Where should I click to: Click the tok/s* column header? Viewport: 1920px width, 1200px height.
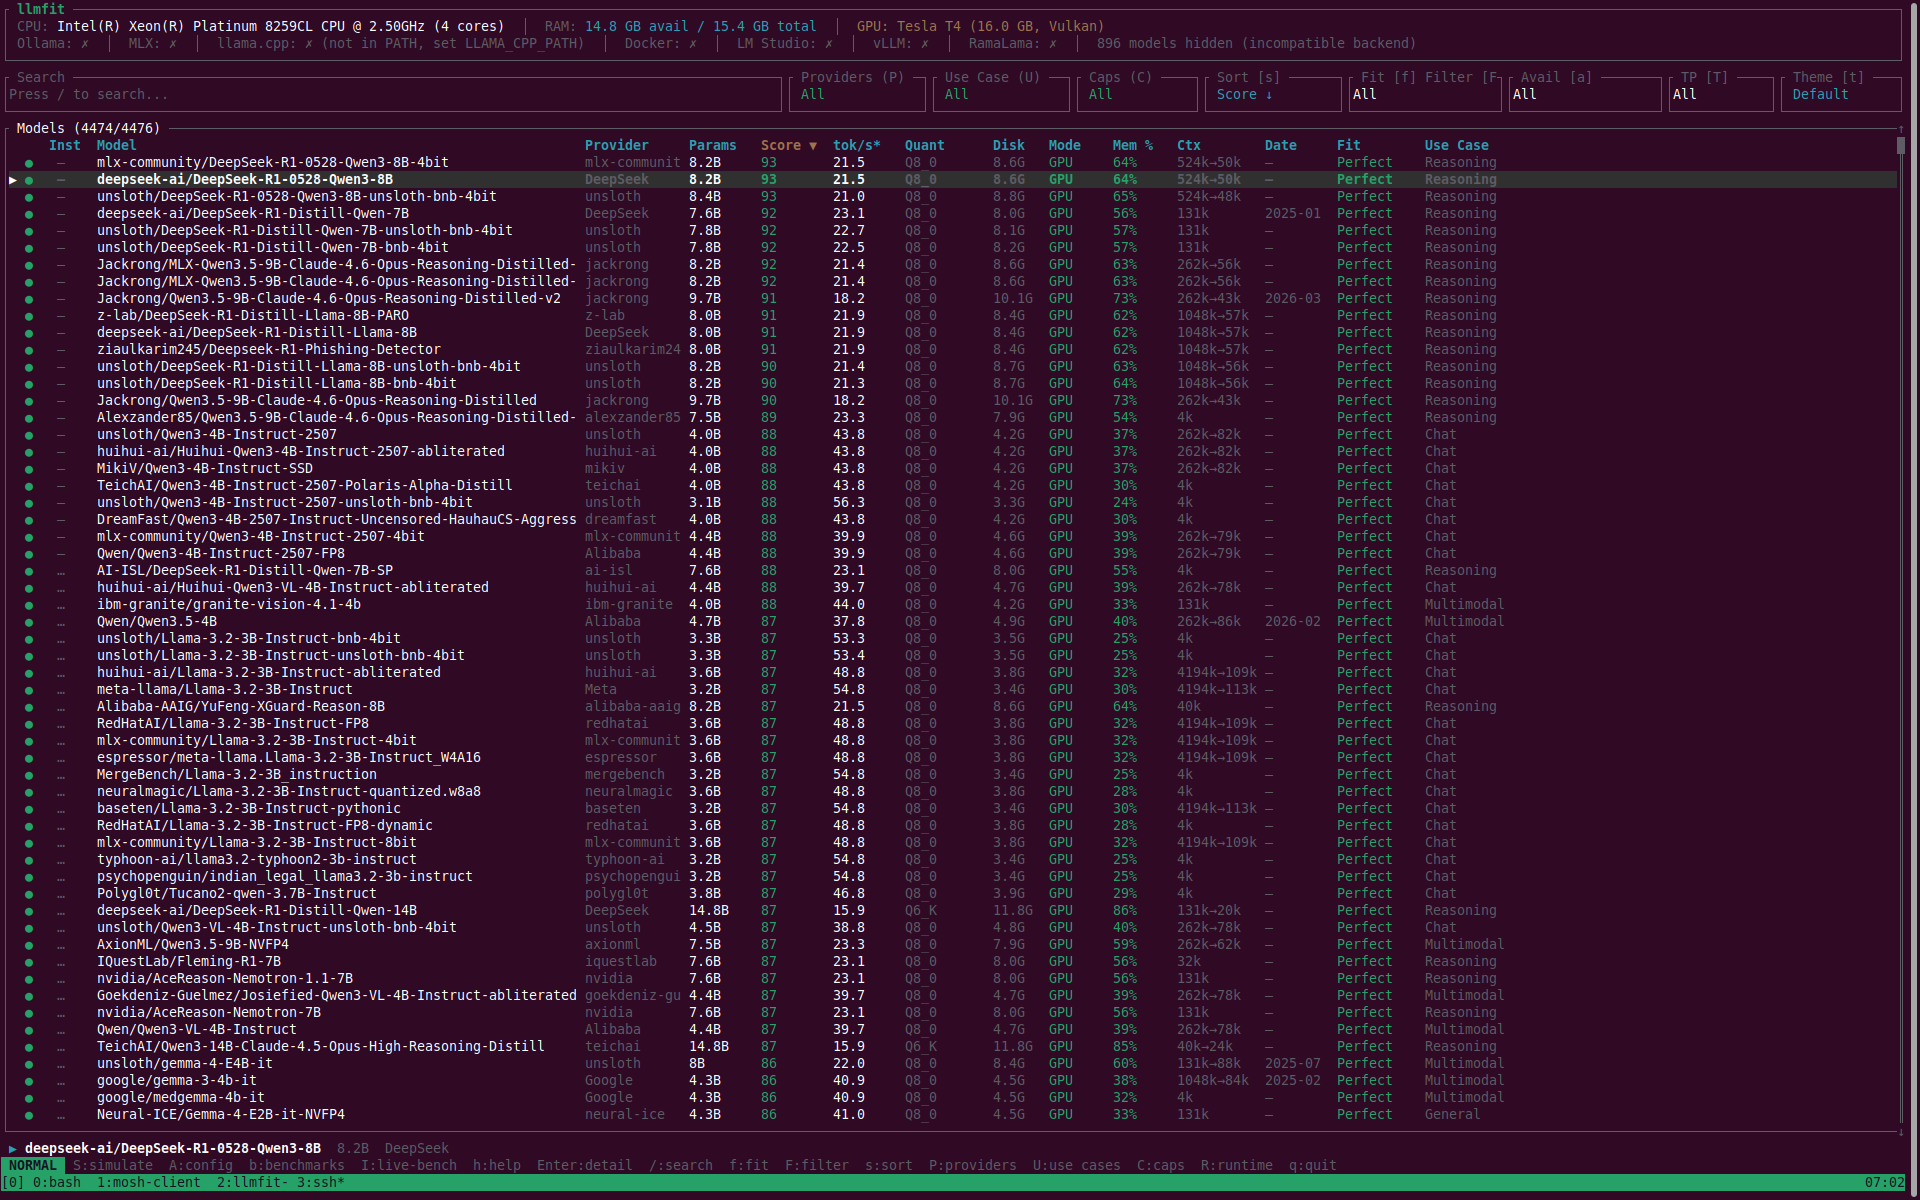856,145
